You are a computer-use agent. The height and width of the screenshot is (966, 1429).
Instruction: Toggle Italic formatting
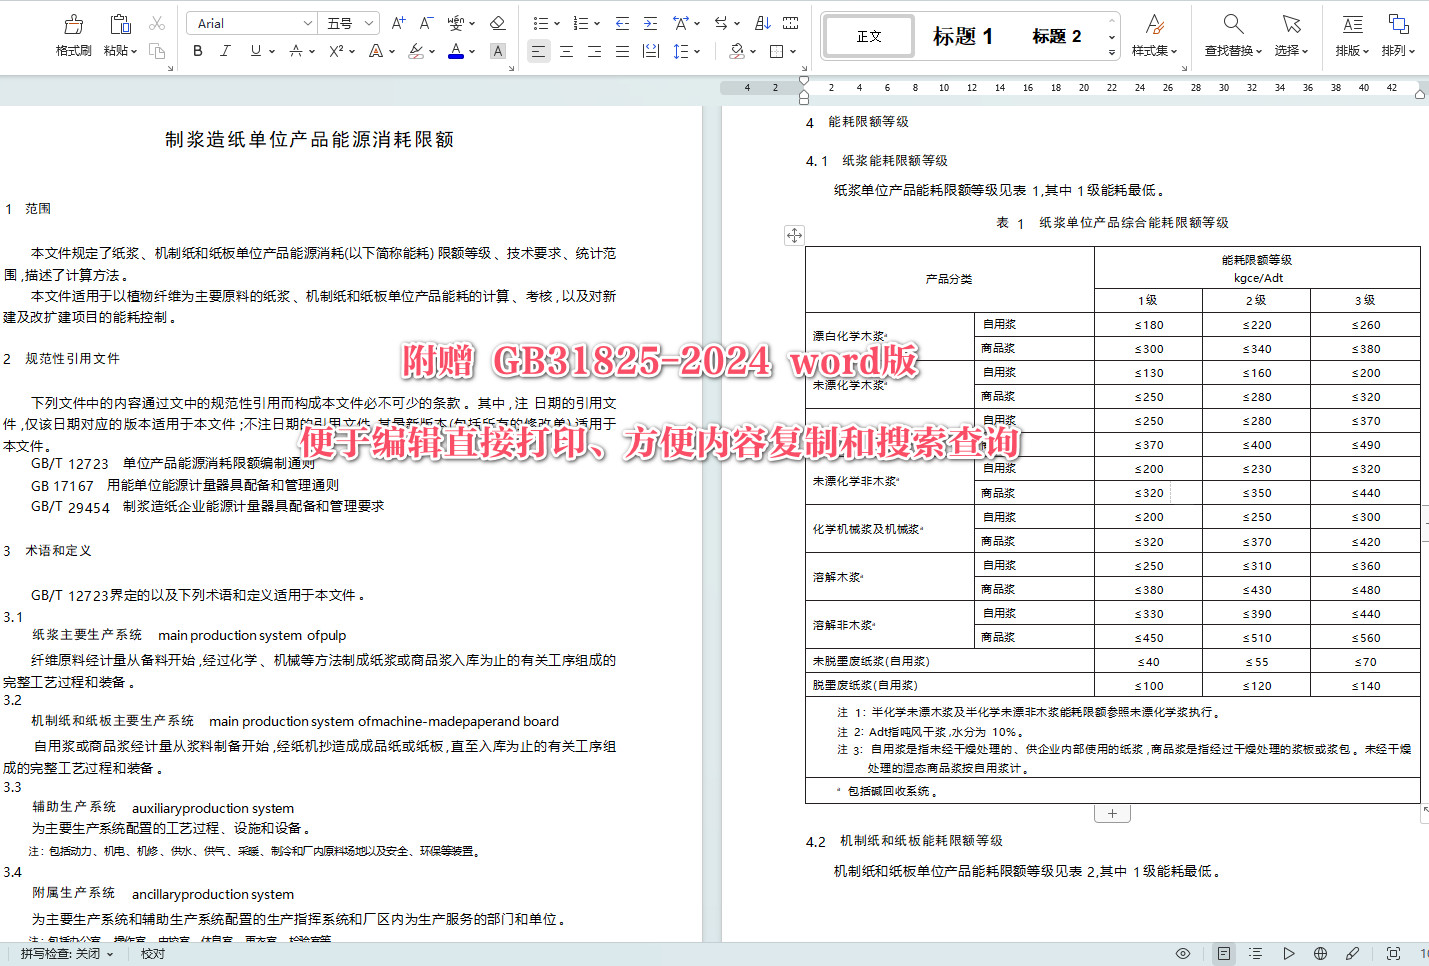(x=225, y=51)
